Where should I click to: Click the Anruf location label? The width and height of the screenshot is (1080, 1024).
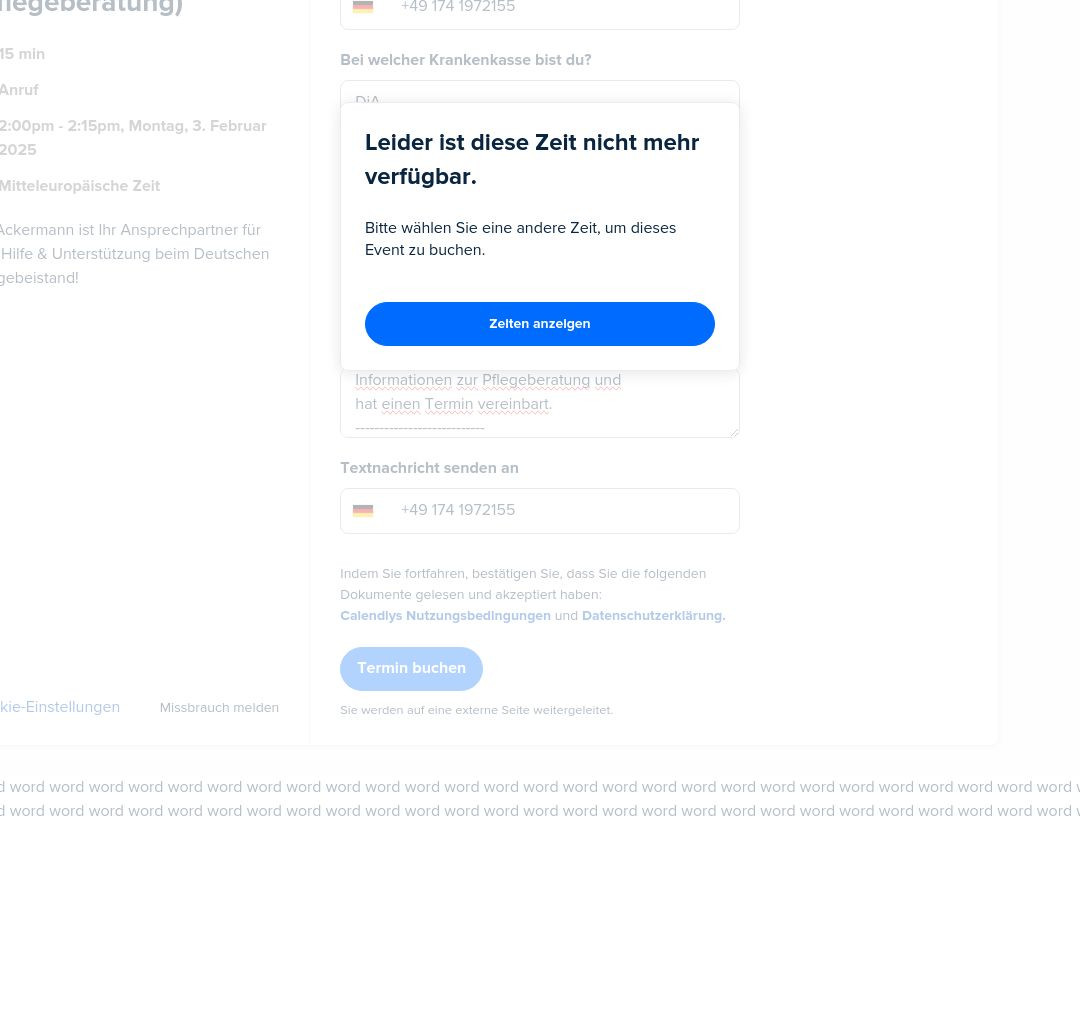click(19, 90)
